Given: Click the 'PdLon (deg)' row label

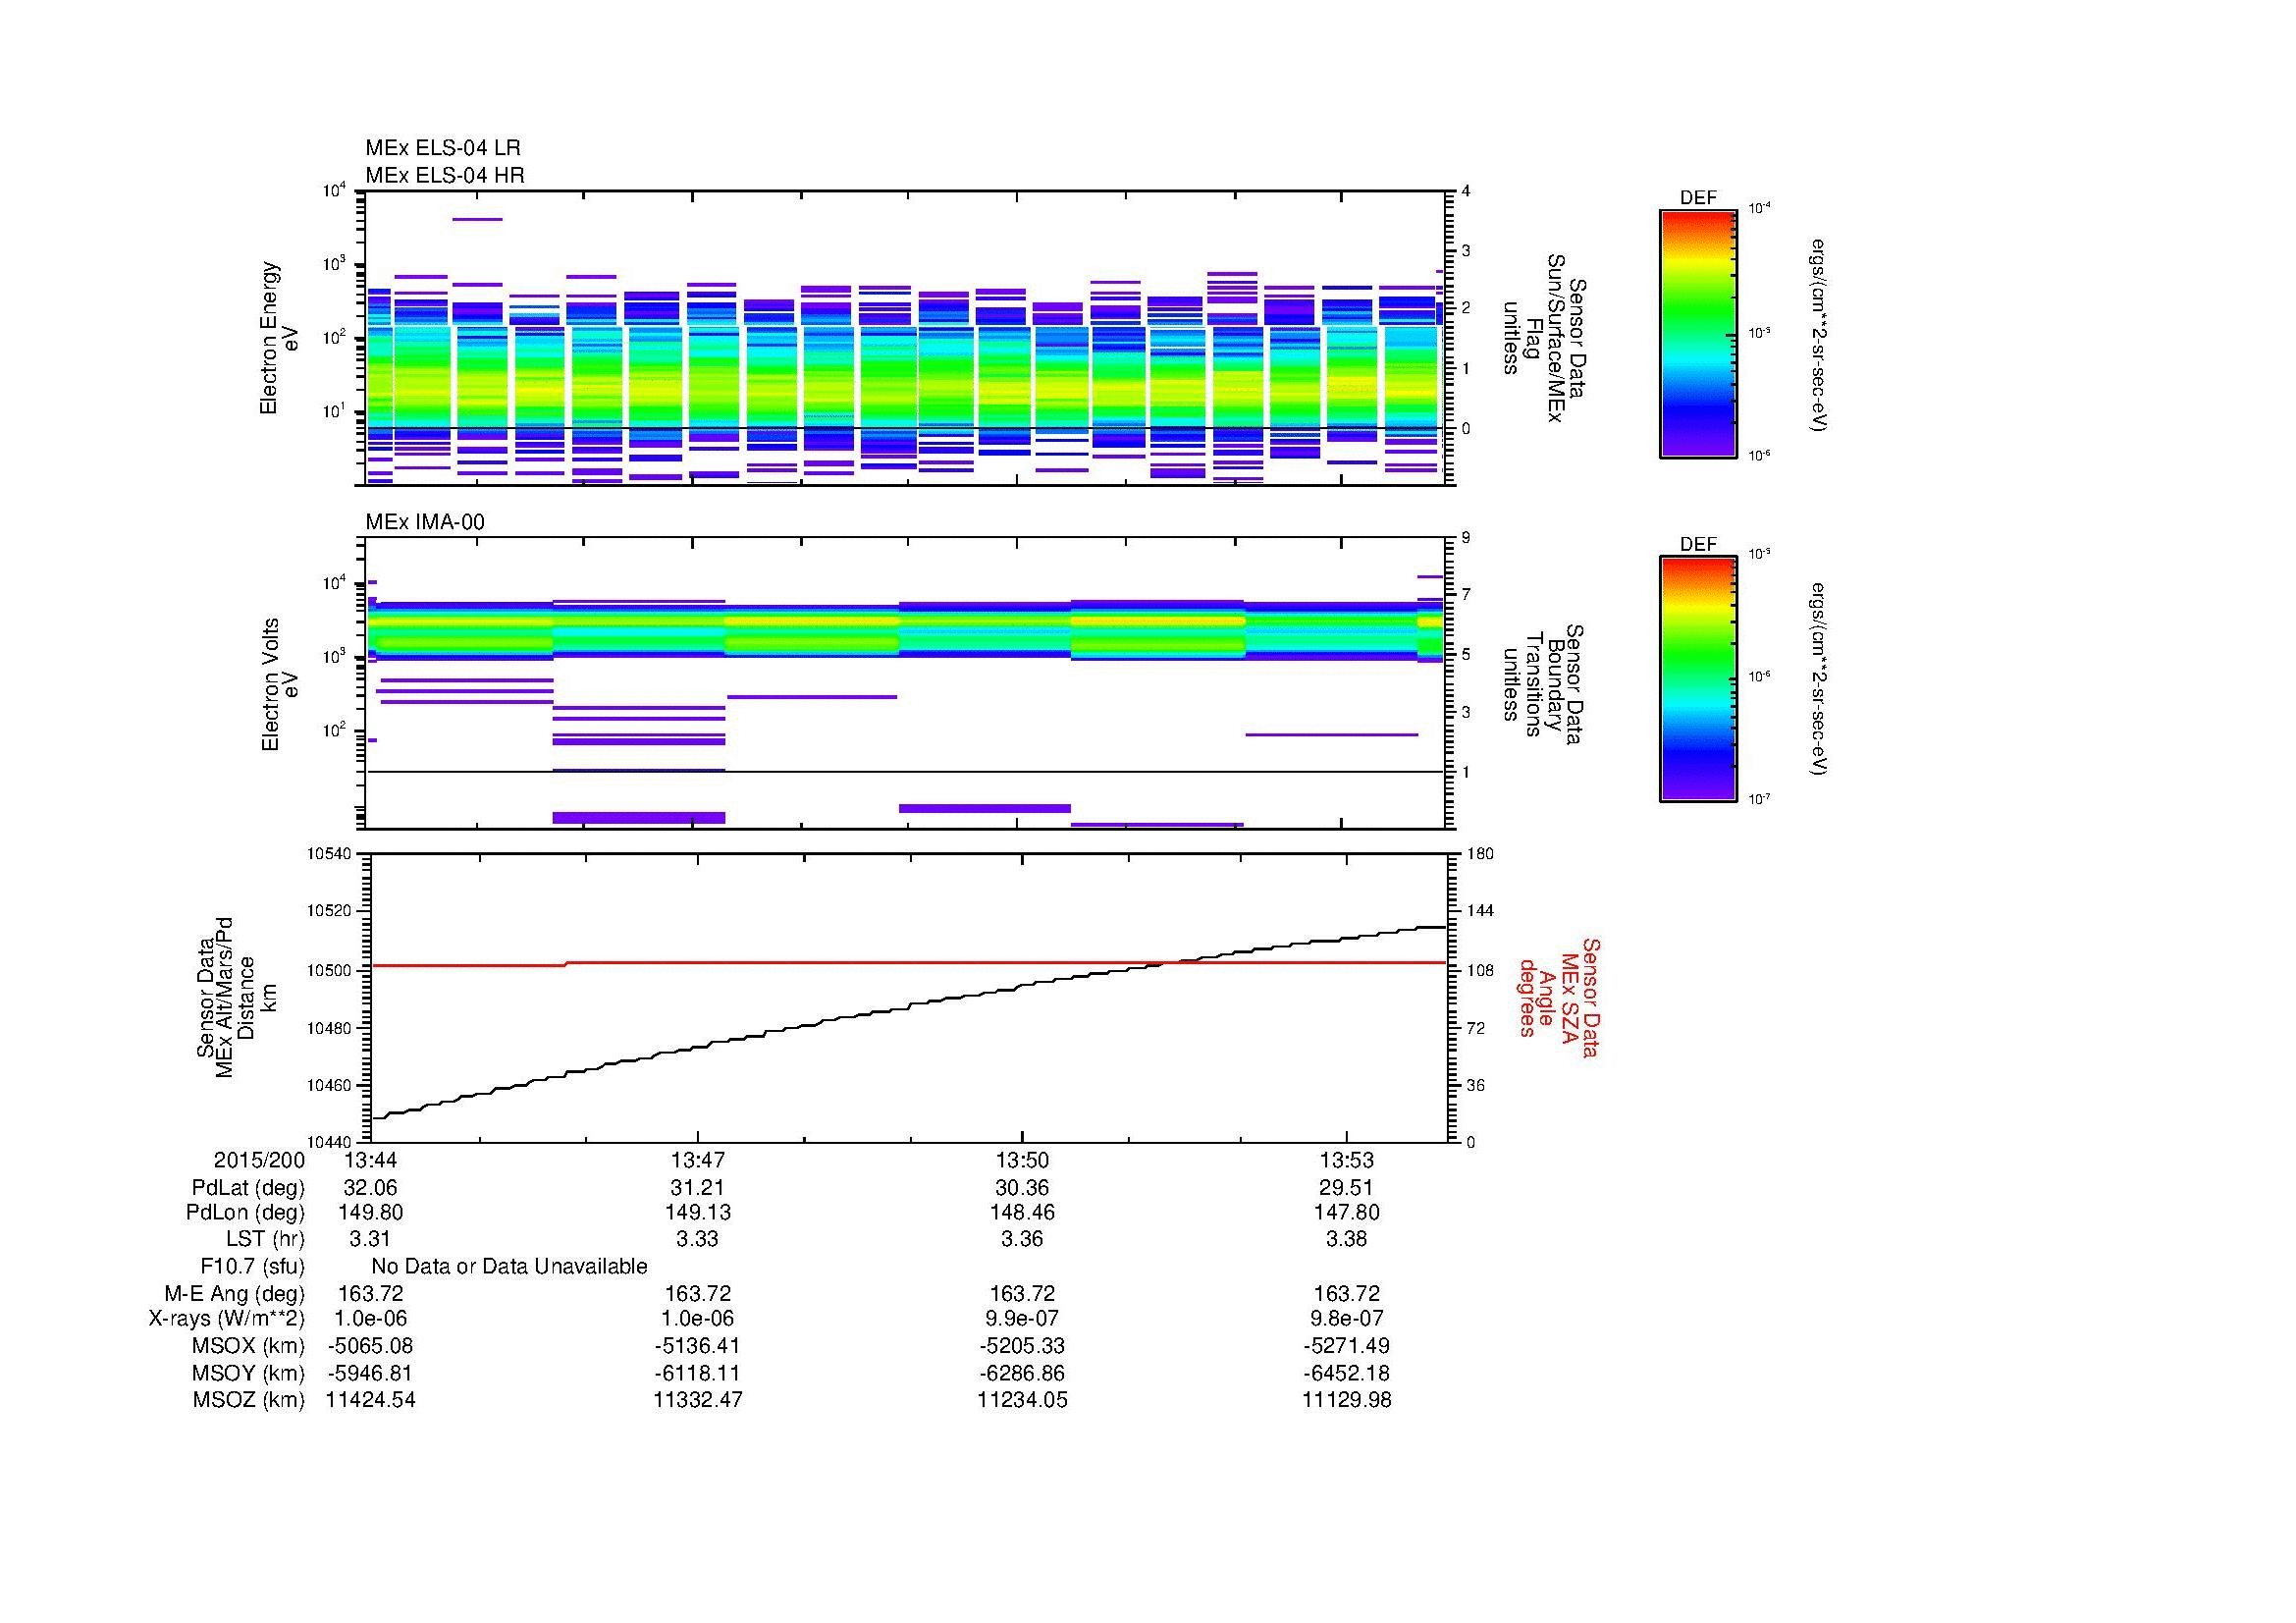Looking at the screenshot, I should [245, 1212].
